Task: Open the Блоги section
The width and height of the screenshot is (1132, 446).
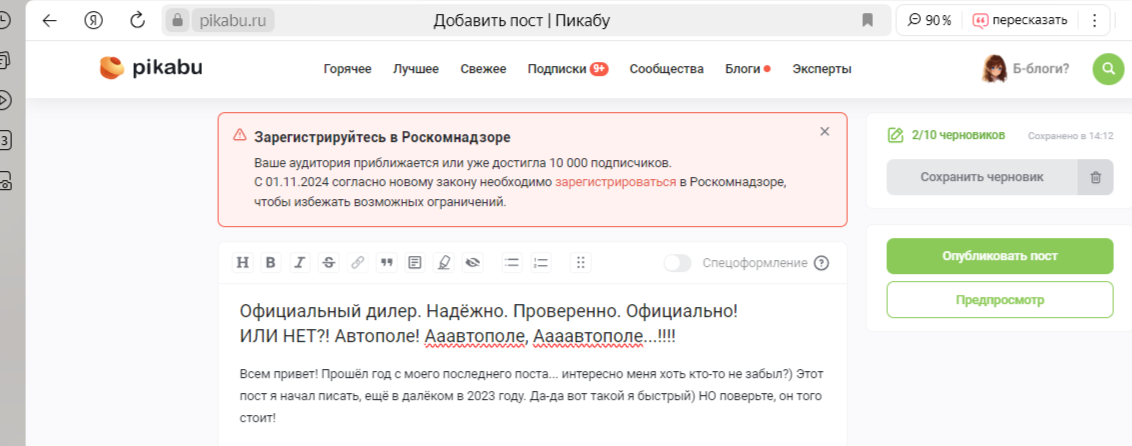Action: tap(743, 69)
